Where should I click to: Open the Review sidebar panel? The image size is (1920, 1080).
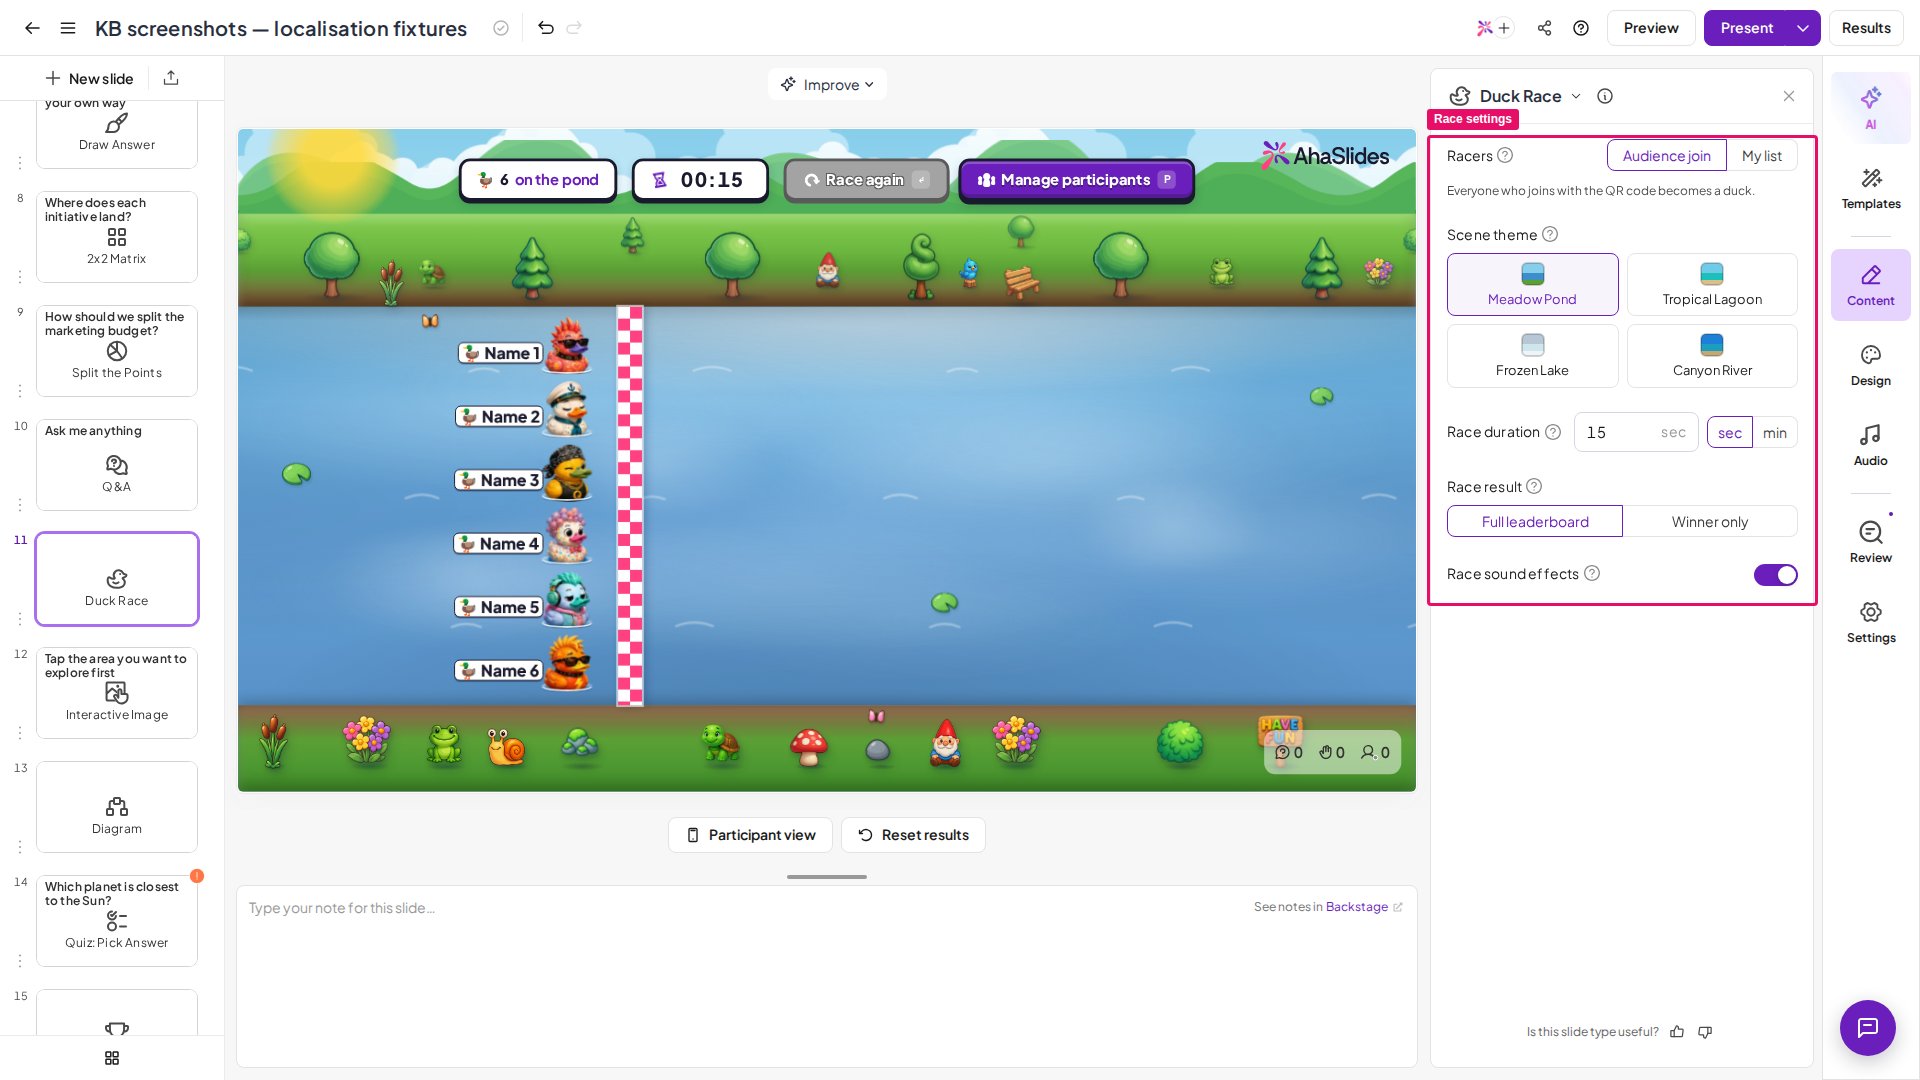point(1870,543)
